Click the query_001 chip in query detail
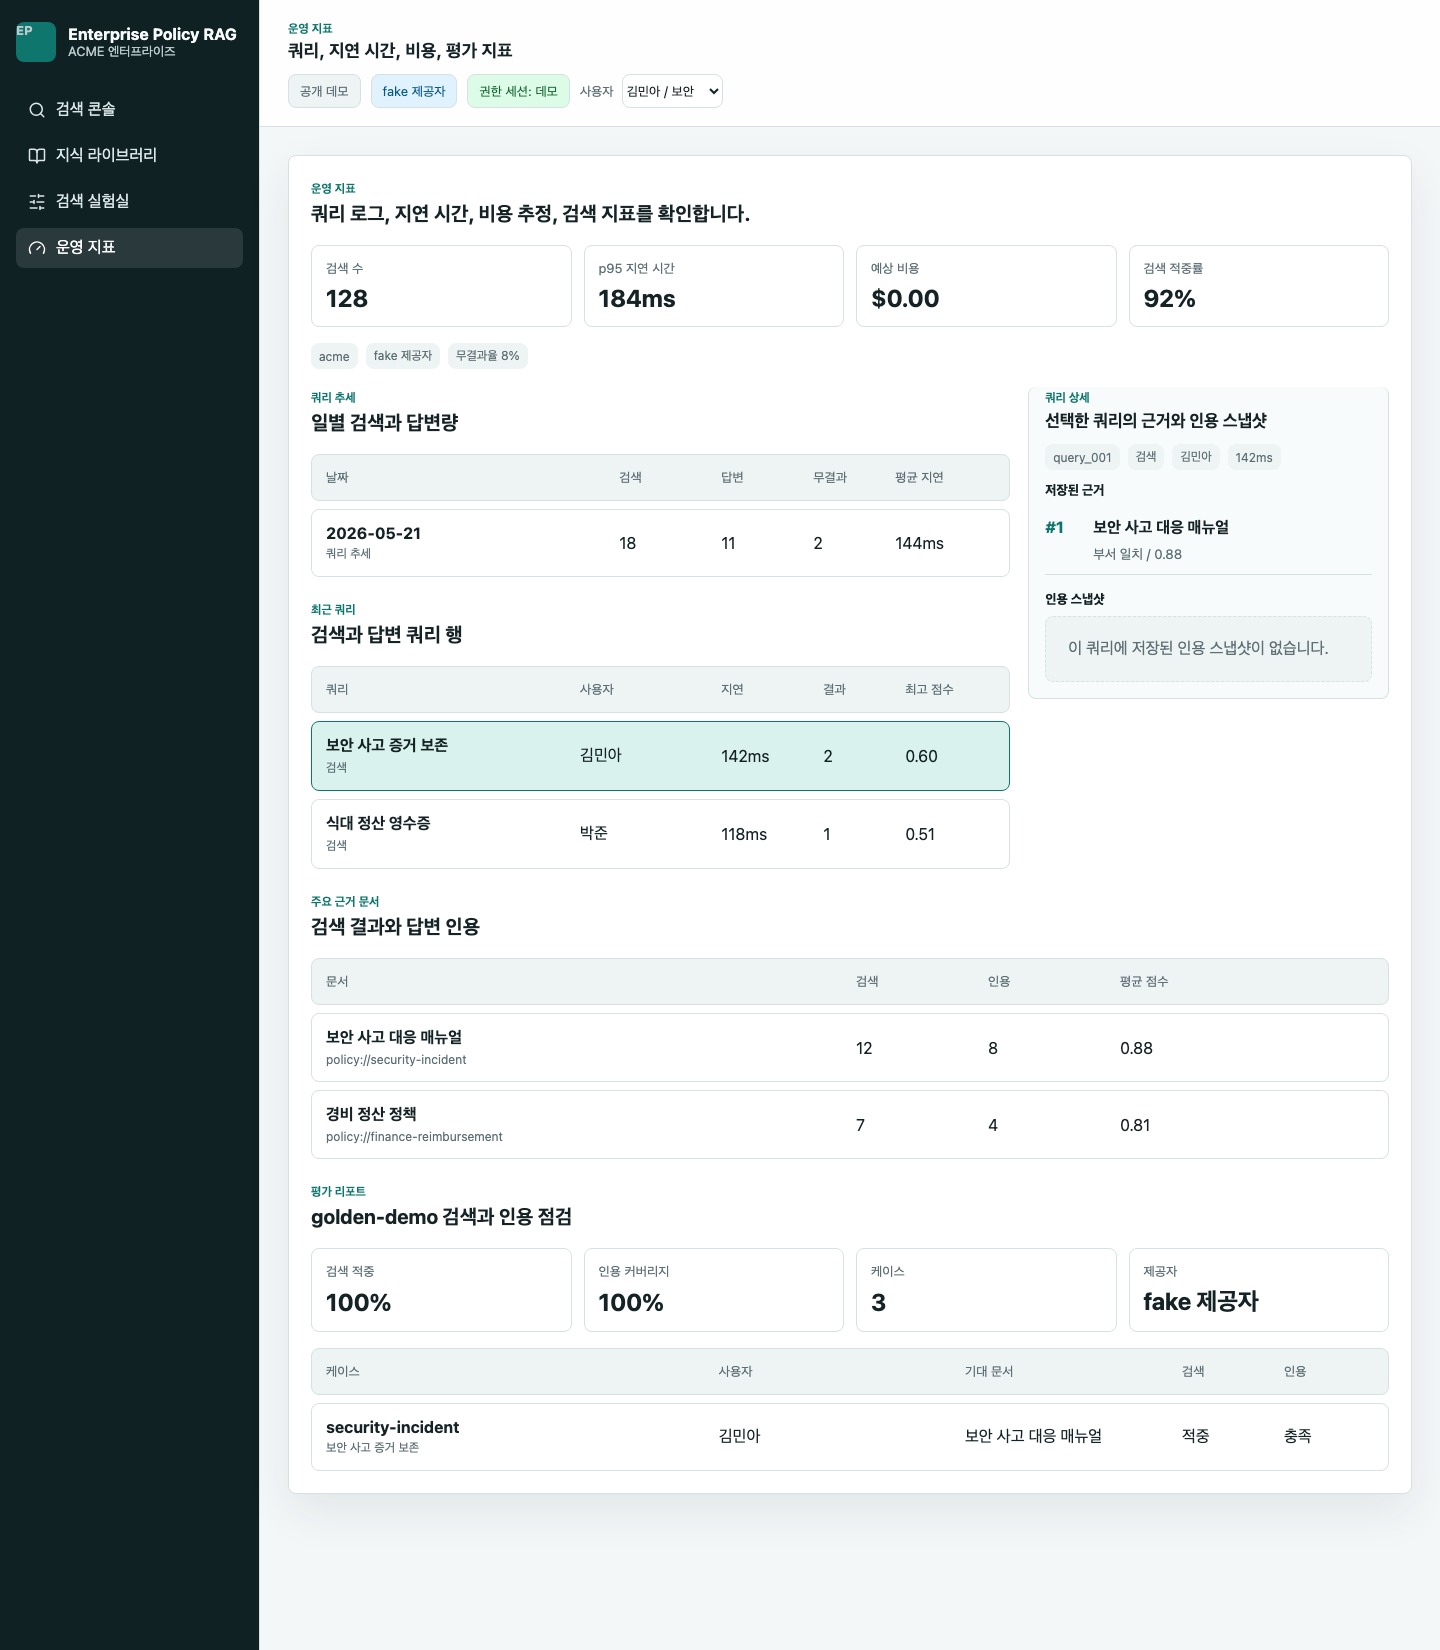Viewport: 1440px width, 1650px height. click(x=1082, y=457)
